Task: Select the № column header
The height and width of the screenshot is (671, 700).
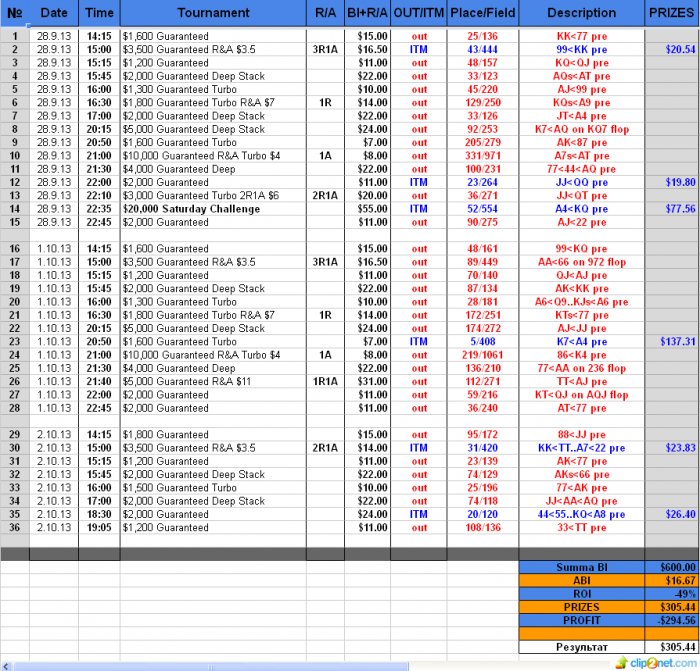Action: tap(15, 13)
